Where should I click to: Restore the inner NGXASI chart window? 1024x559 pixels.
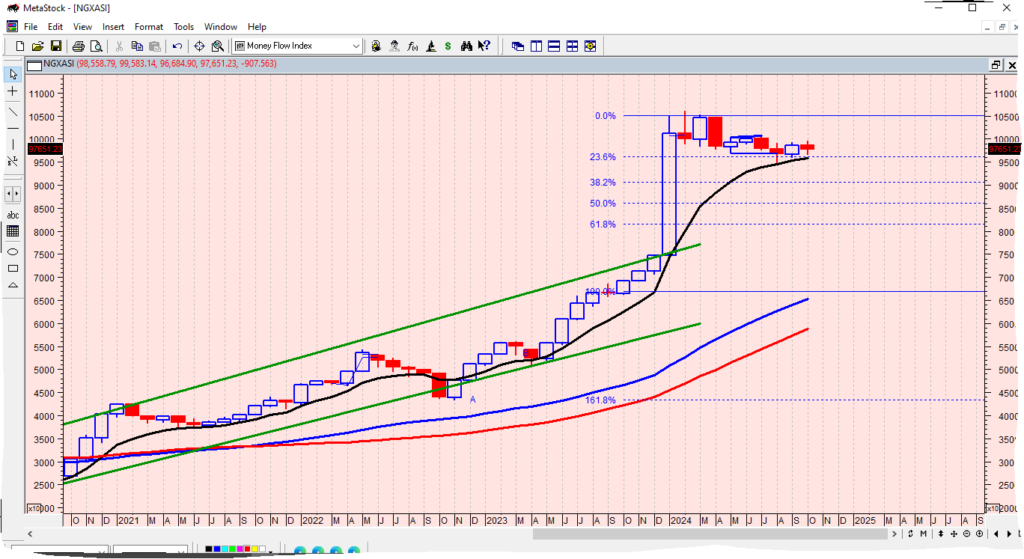pos(995,64)
